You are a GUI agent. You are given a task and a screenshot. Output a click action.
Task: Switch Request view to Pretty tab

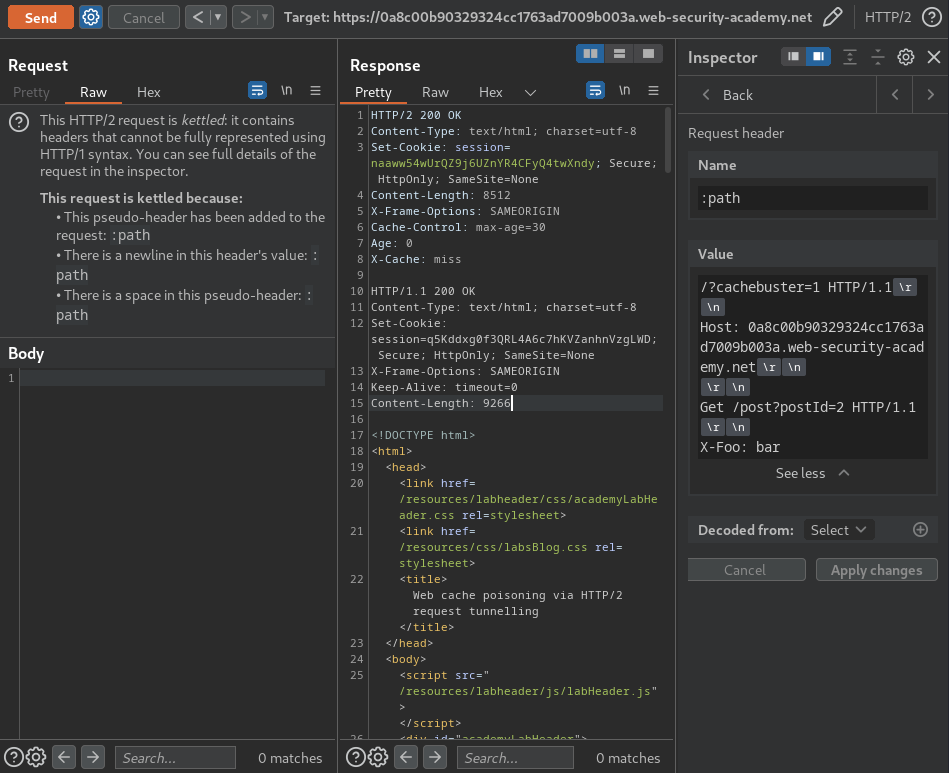pyautogui.click(x=31, y=92)
